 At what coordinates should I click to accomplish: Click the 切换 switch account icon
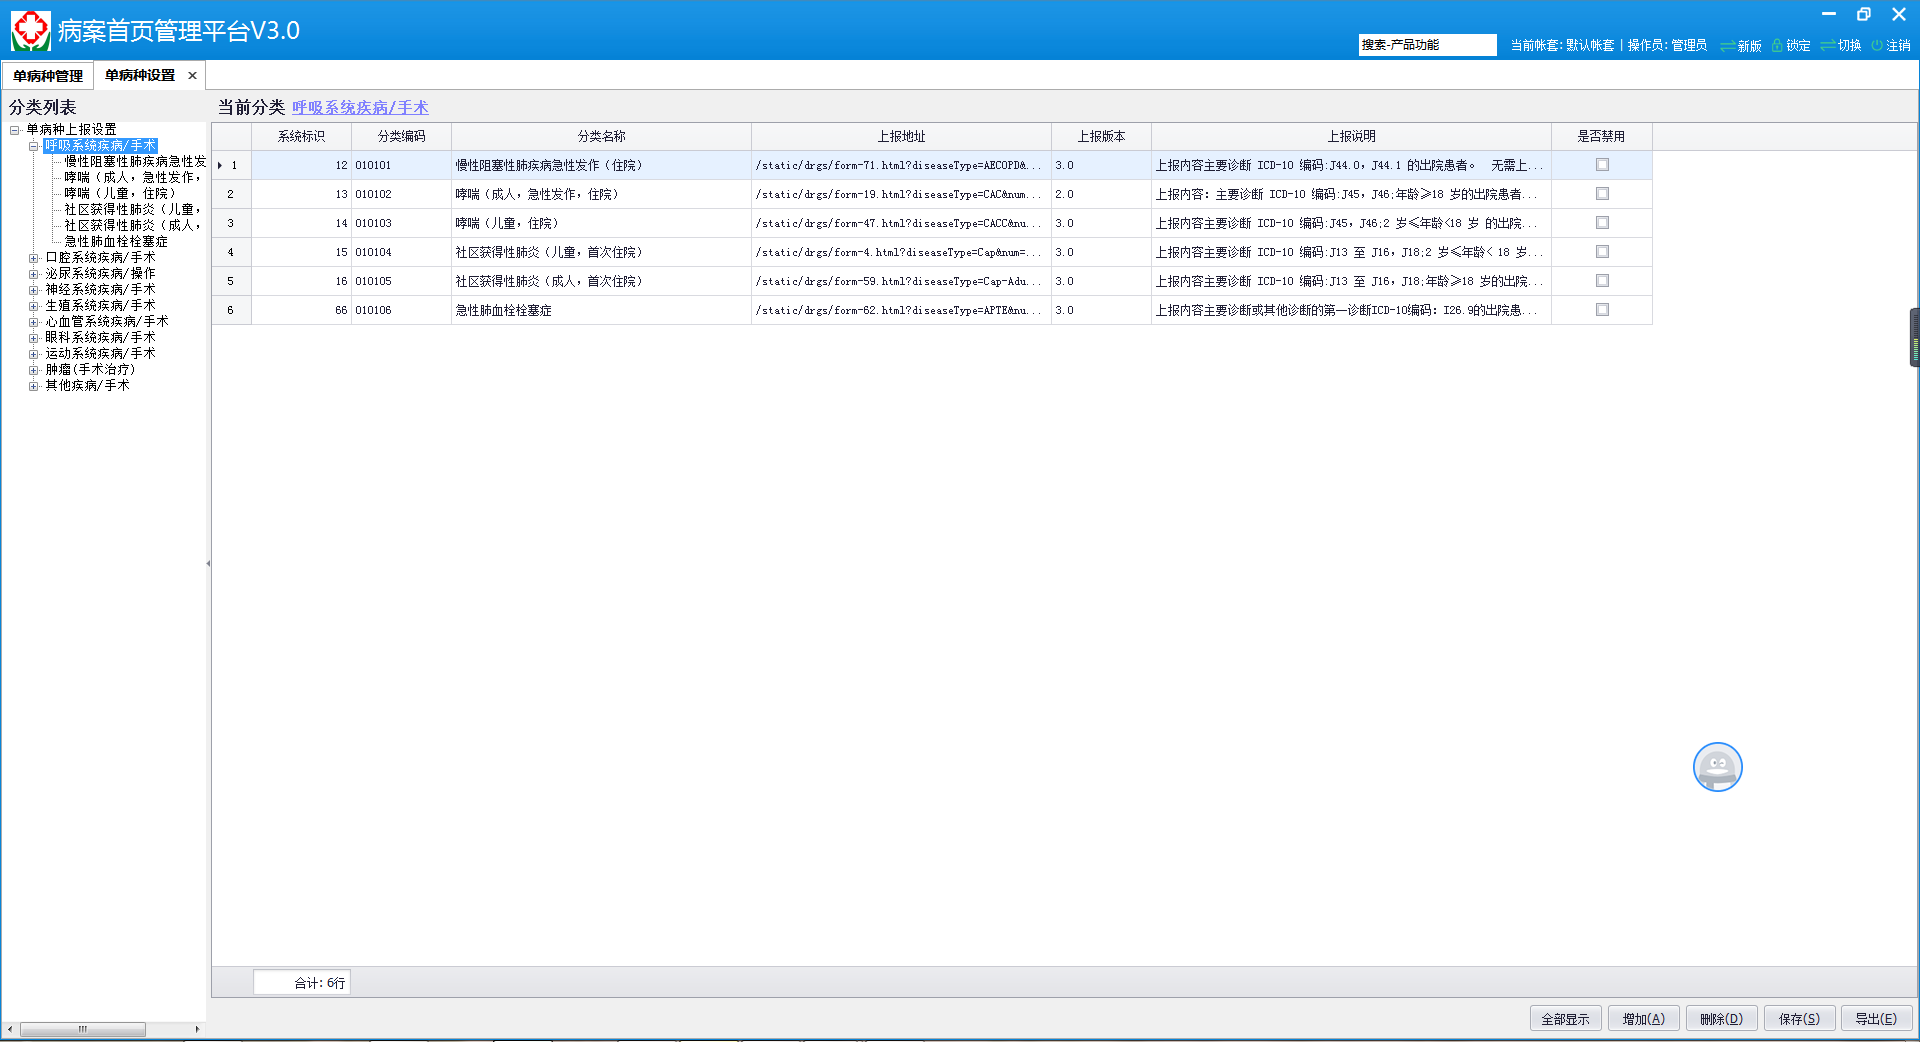(1827, 46)
